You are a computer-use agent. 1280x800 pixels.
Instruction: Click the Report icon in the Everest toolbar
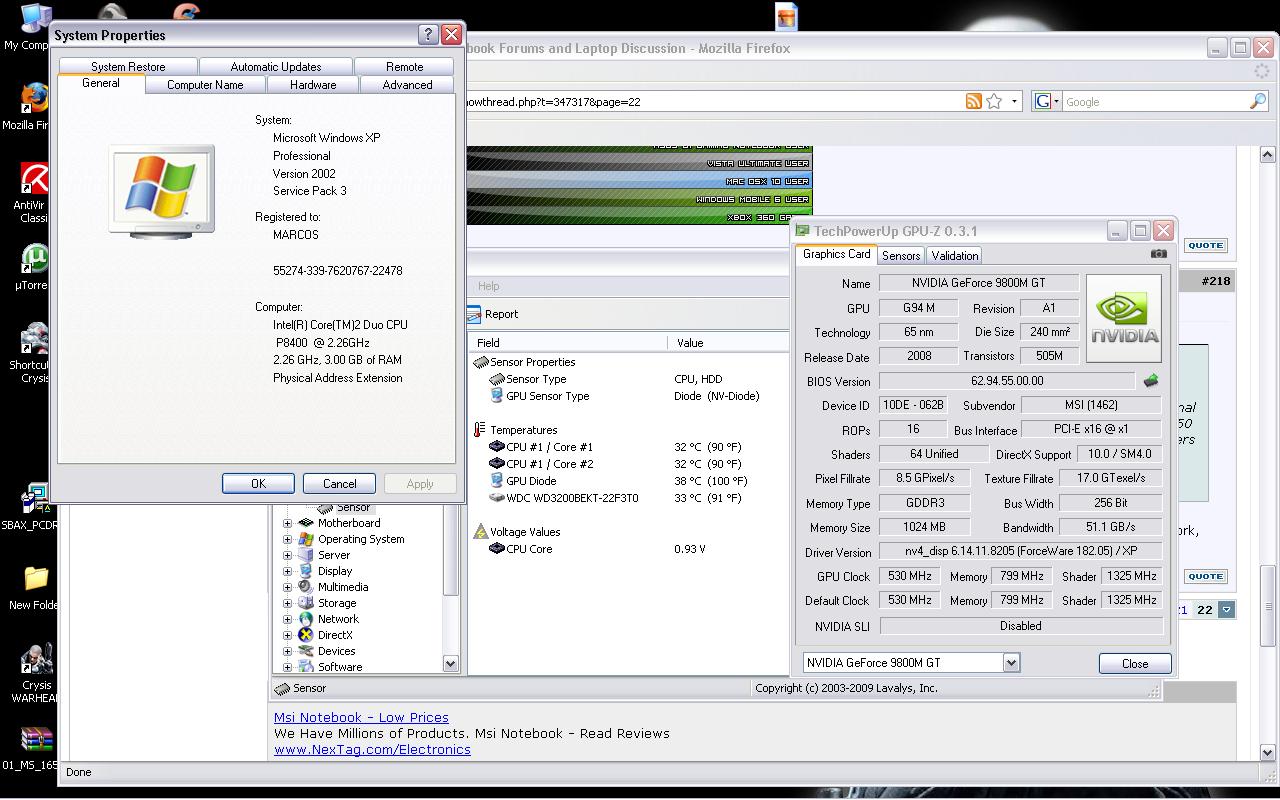(475, 314)
